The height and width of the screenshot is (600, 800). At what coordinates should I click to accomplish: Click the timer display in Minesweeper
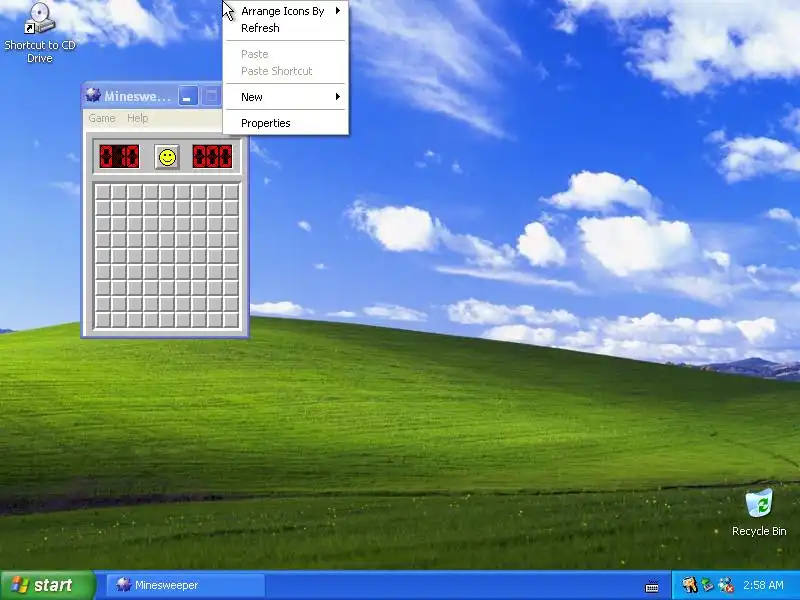pyautogui.click(x=212, y=157)
